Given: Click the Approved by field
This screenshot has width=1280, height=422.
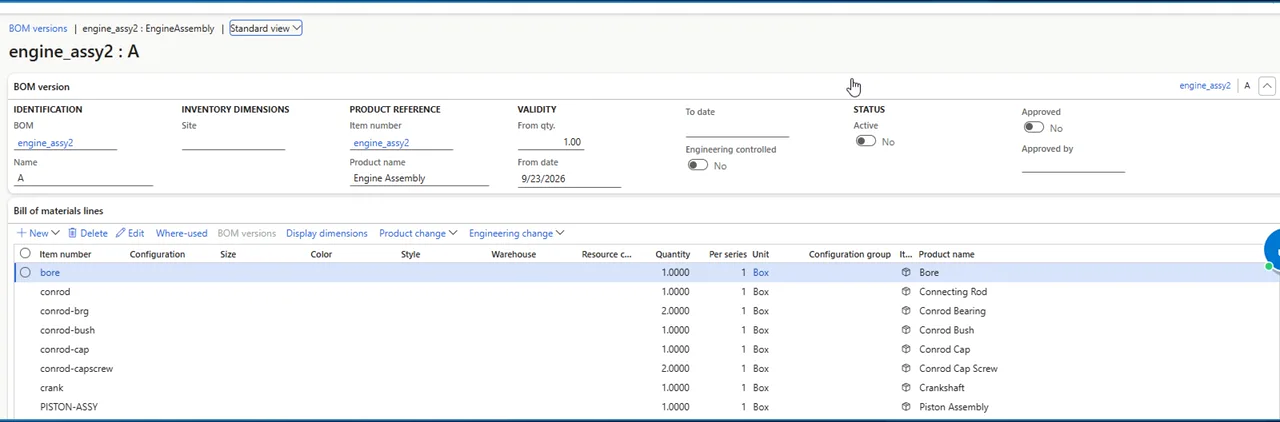Looking at the screenshot, I should (1073, 164).
